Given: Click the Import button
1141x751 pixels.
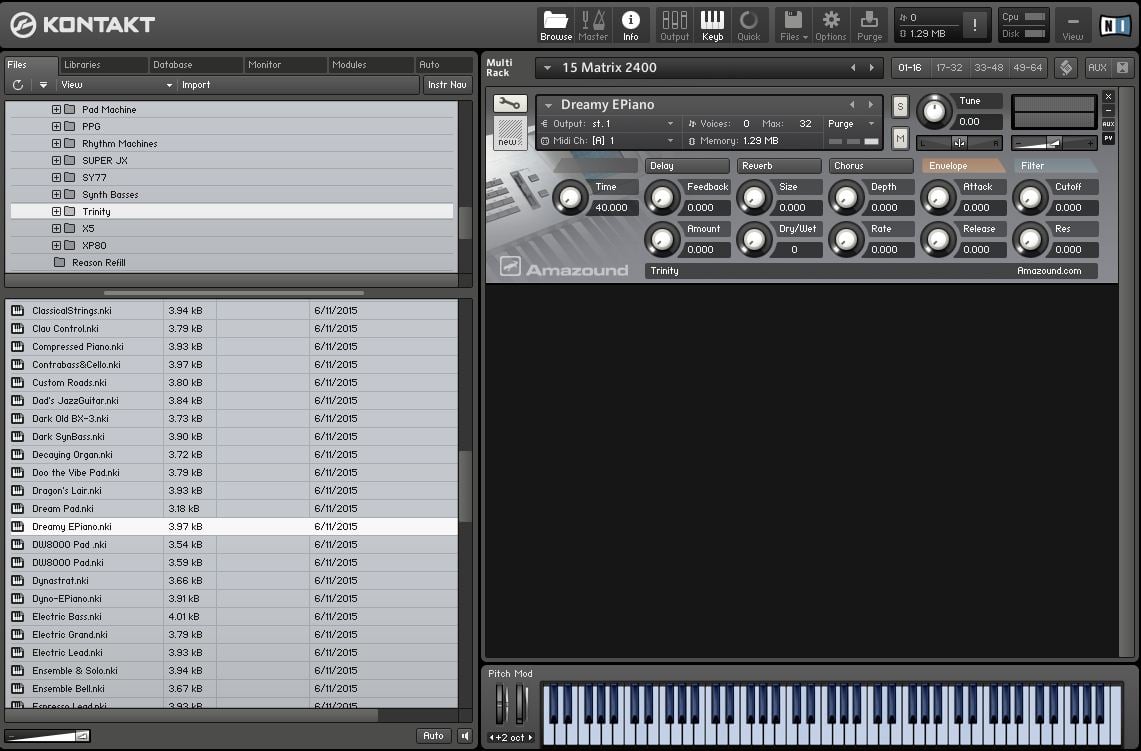Looking at the screenshot, I should click(196, 85).
